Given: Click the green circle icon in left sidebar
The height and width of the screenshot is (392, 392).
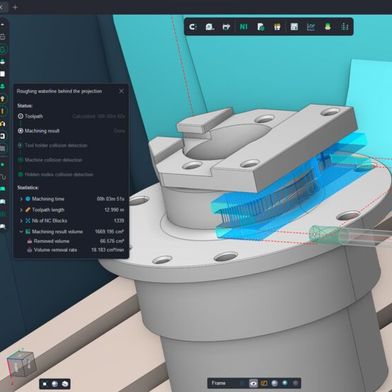Looking at the screenshot, I should [x=3, y=50].
